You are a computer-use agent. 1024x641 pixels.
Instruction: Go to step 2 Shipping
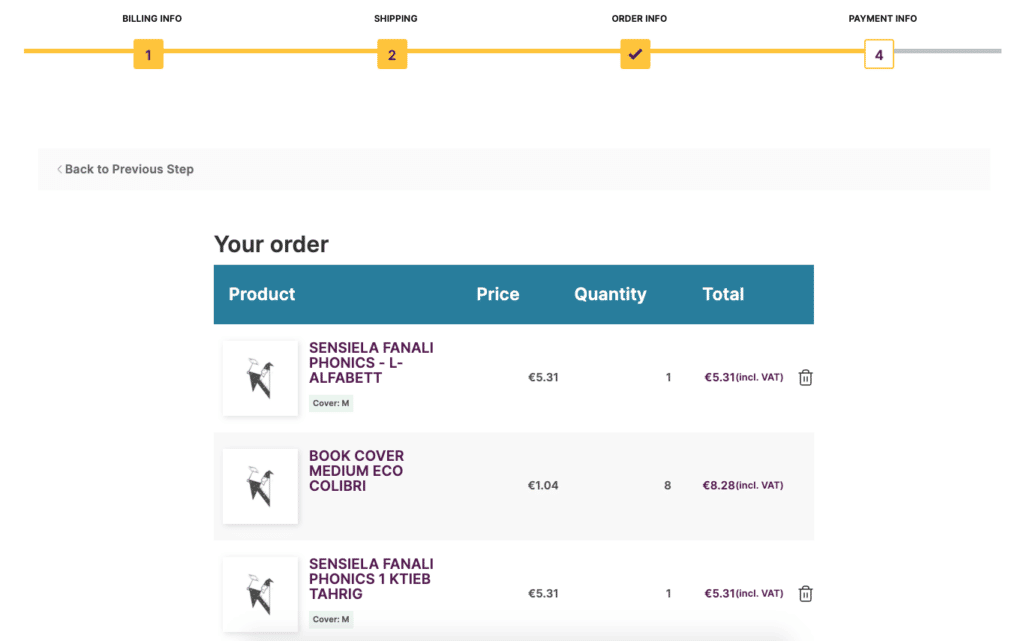point(392,54)
